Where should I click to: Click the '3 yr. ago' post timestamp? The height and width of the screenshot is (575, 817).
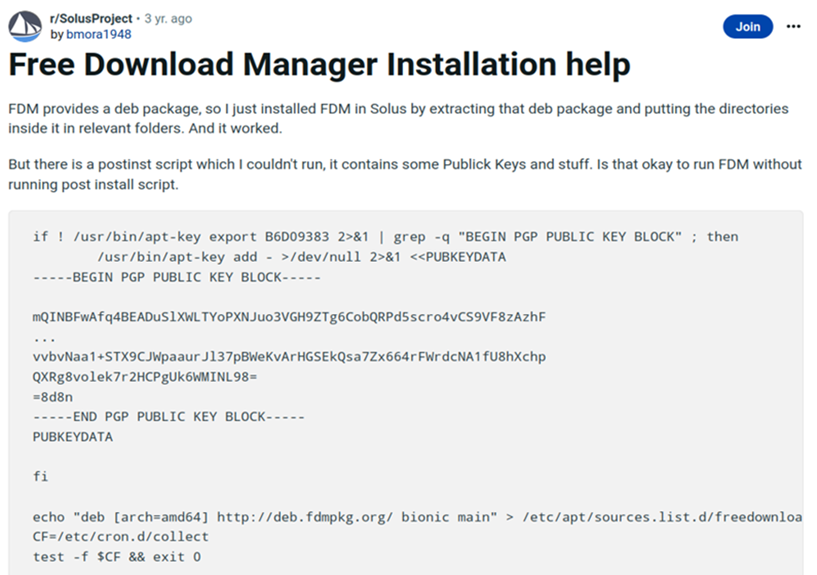[x=167, y=18]
